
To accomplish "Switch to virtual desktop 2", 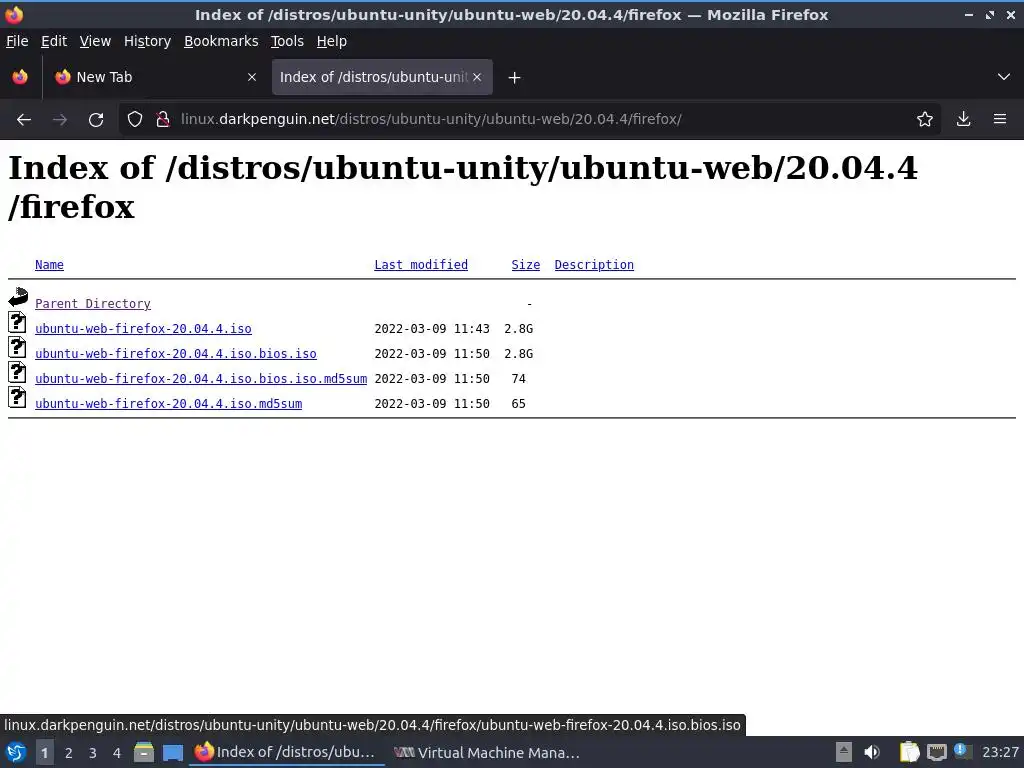I will pyautogui.click(x=69, y=753).
